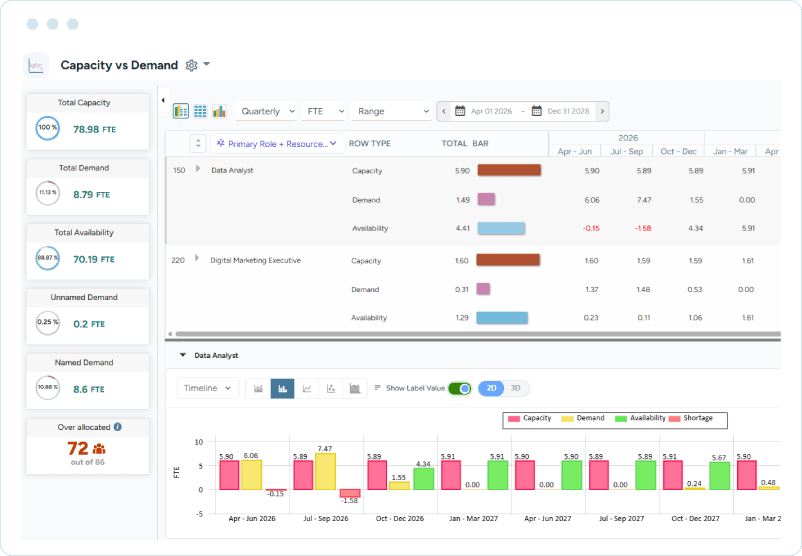Switch to plain grid table view icon
Screen dimensions: 802x556
coord(200,111)
